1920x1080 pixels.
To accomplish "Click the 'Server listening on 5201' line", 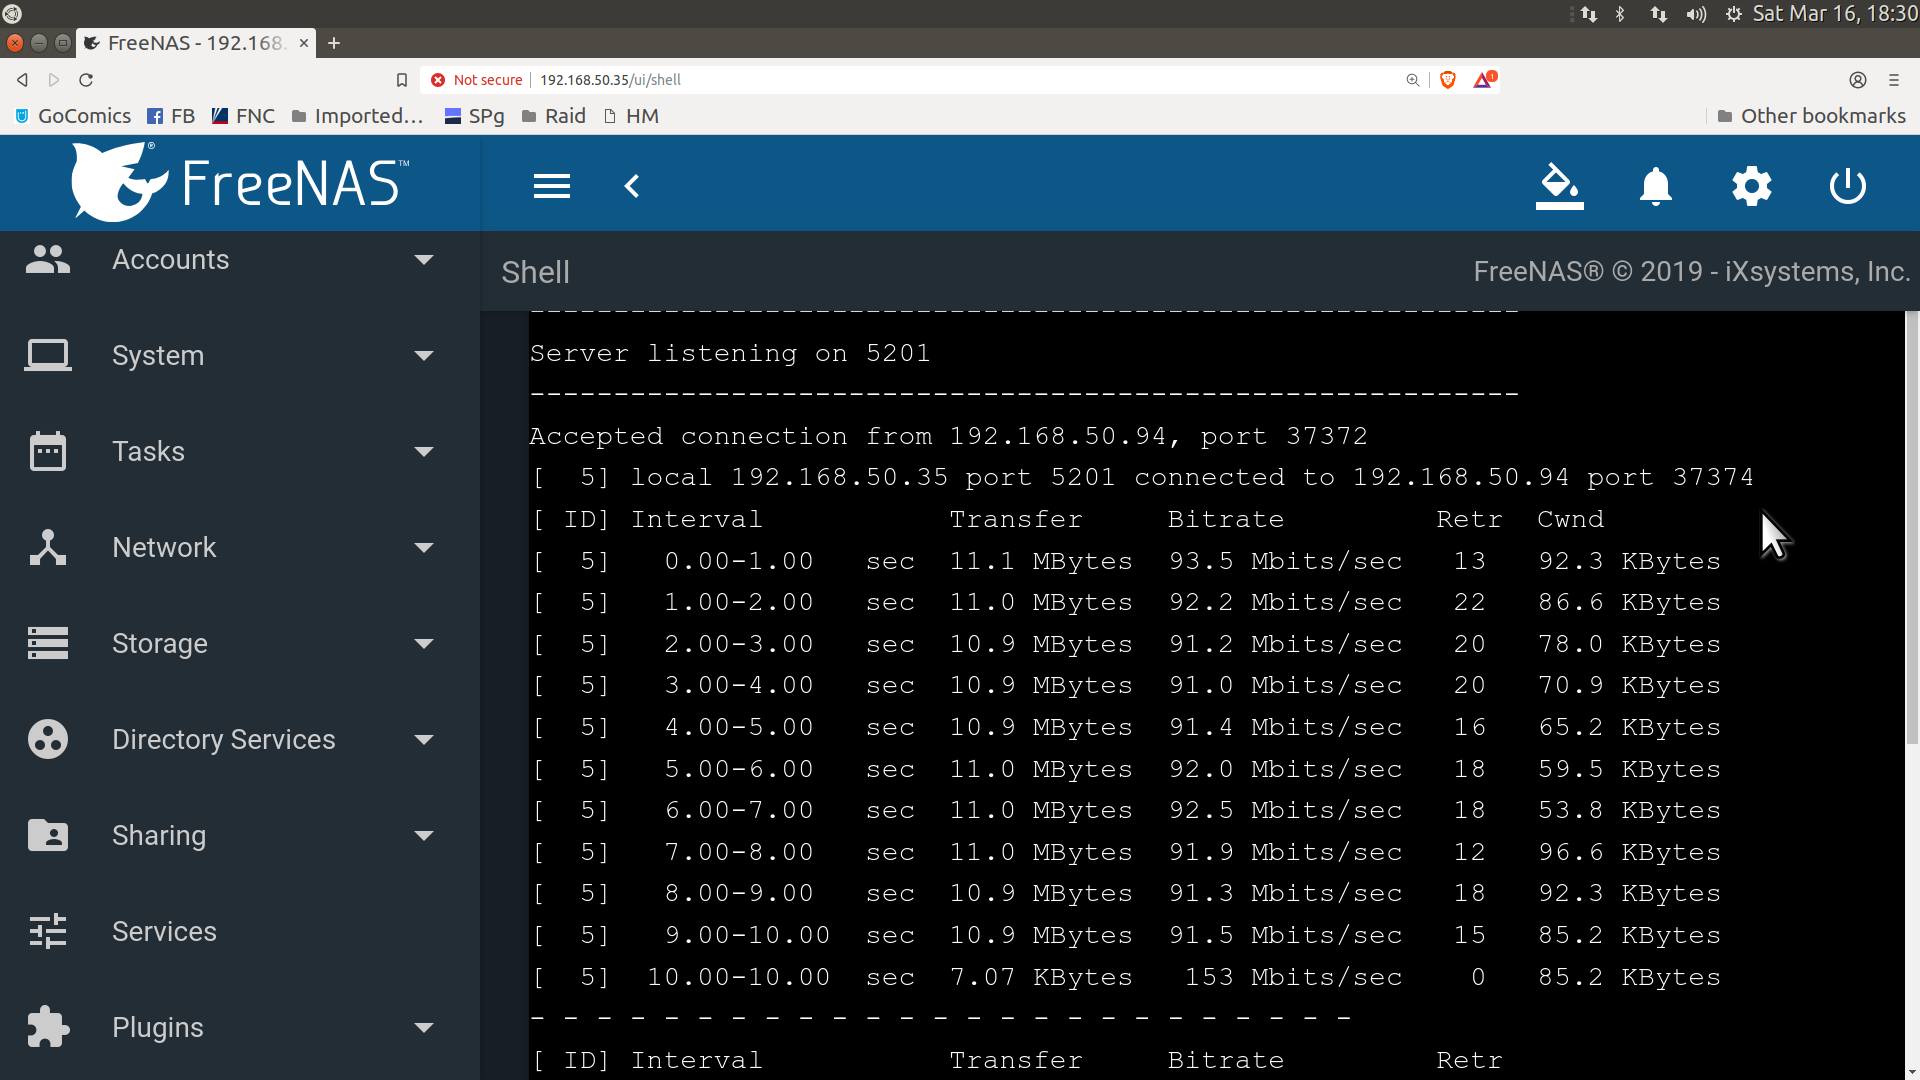I will [730, 353].
